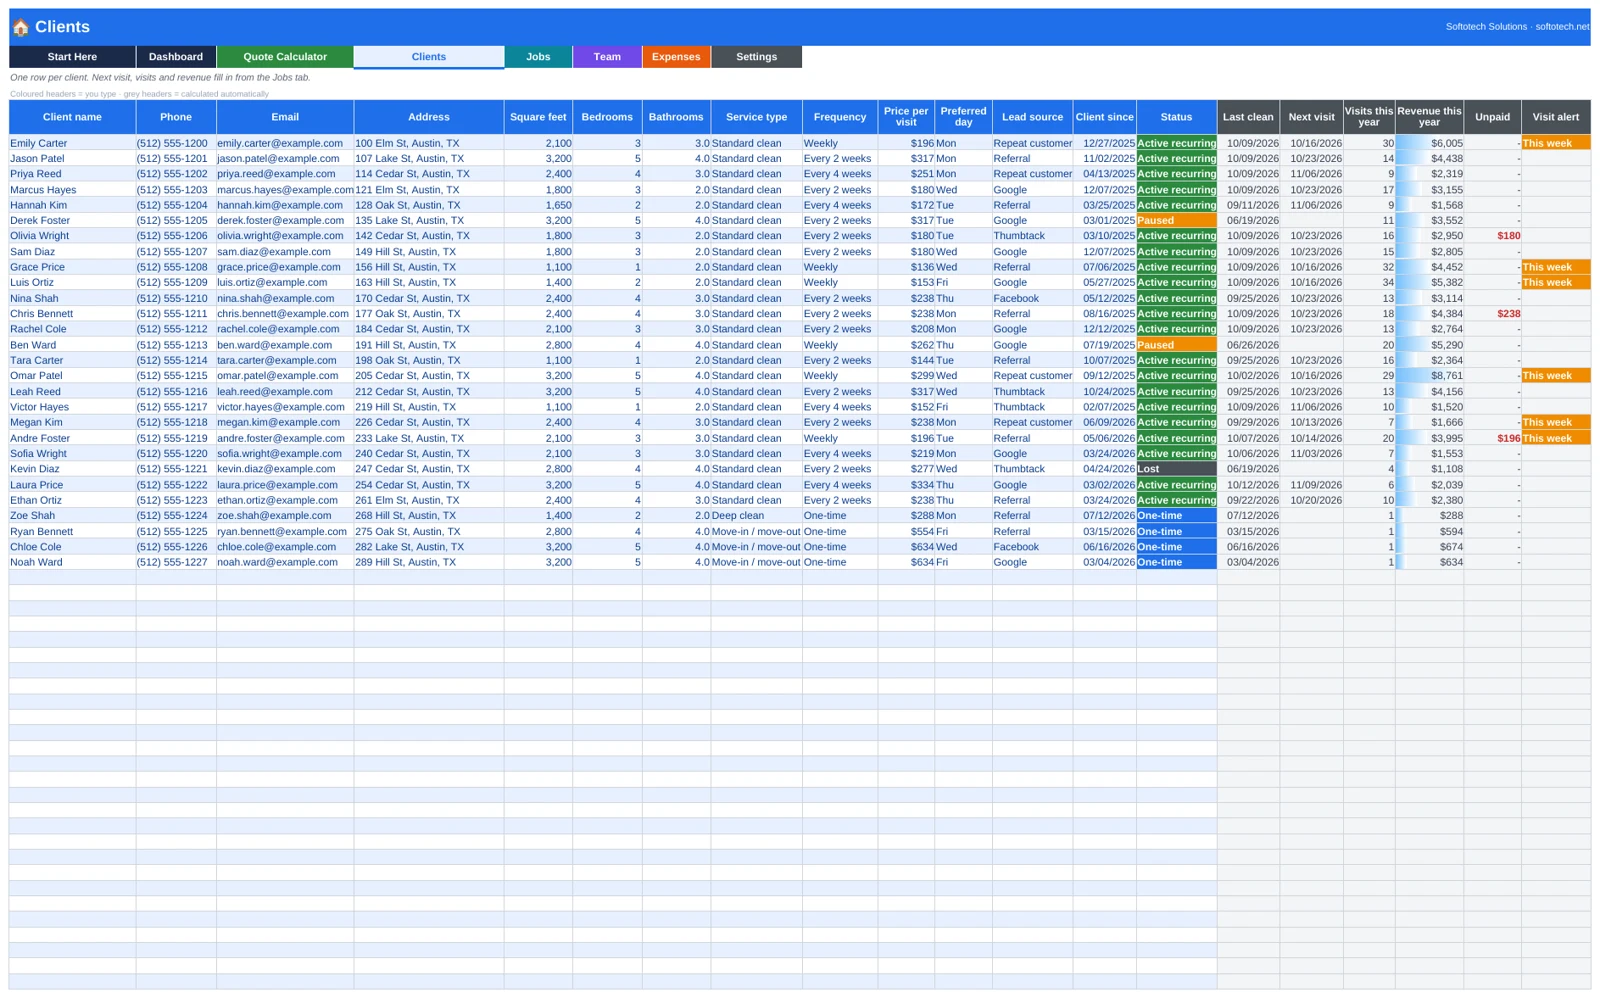
Task: Select Andre Foster's $196 unpaid amount
Action: point(1492,438)
